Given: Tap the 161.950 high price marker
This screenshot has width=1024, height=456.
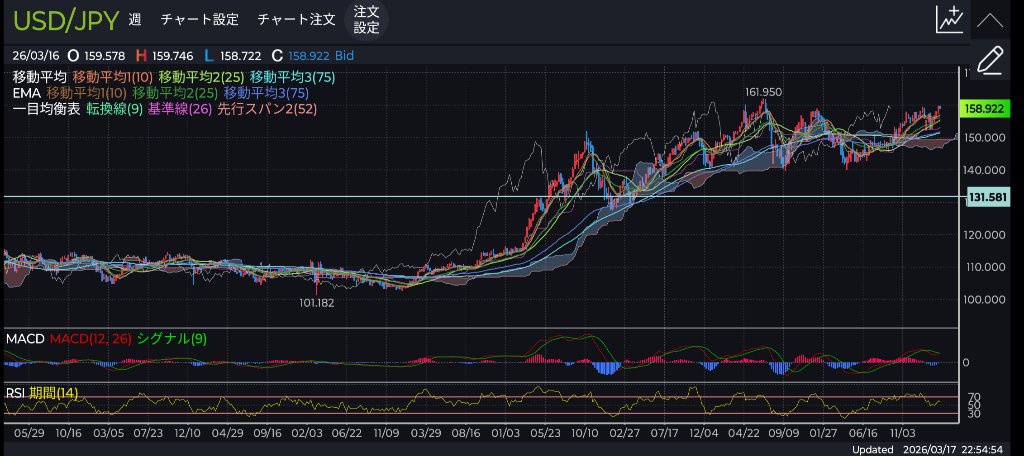Looking at the screenshot, I should [x=762, y=91].
